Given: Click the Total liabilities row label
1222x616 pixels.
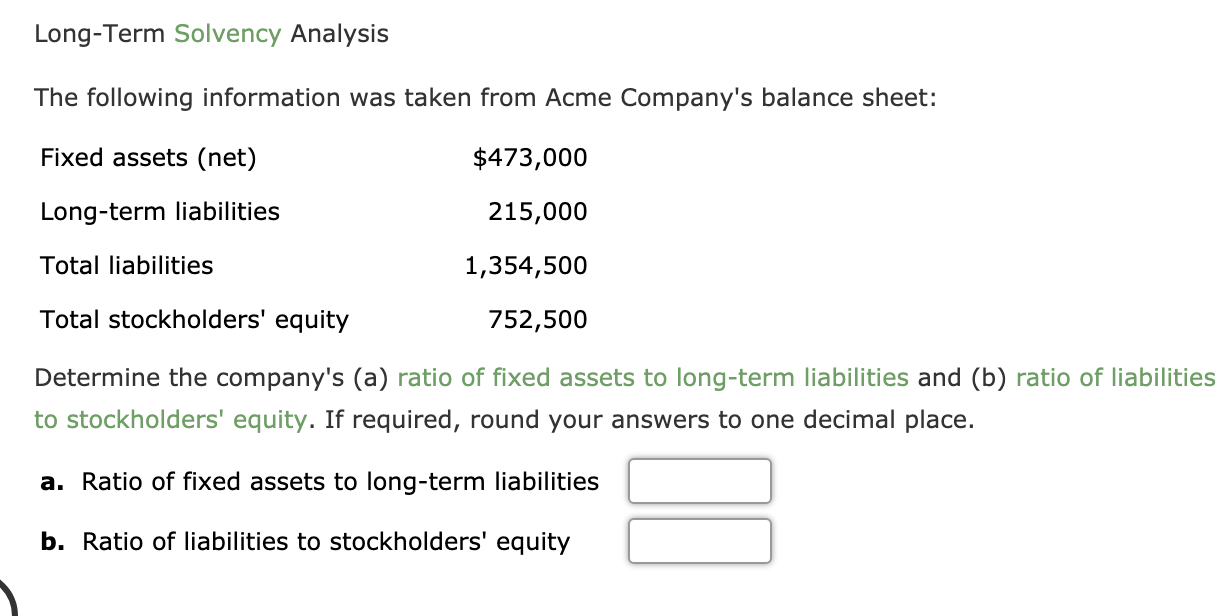Looking at the screenshot, I should [x=127, y=266].
